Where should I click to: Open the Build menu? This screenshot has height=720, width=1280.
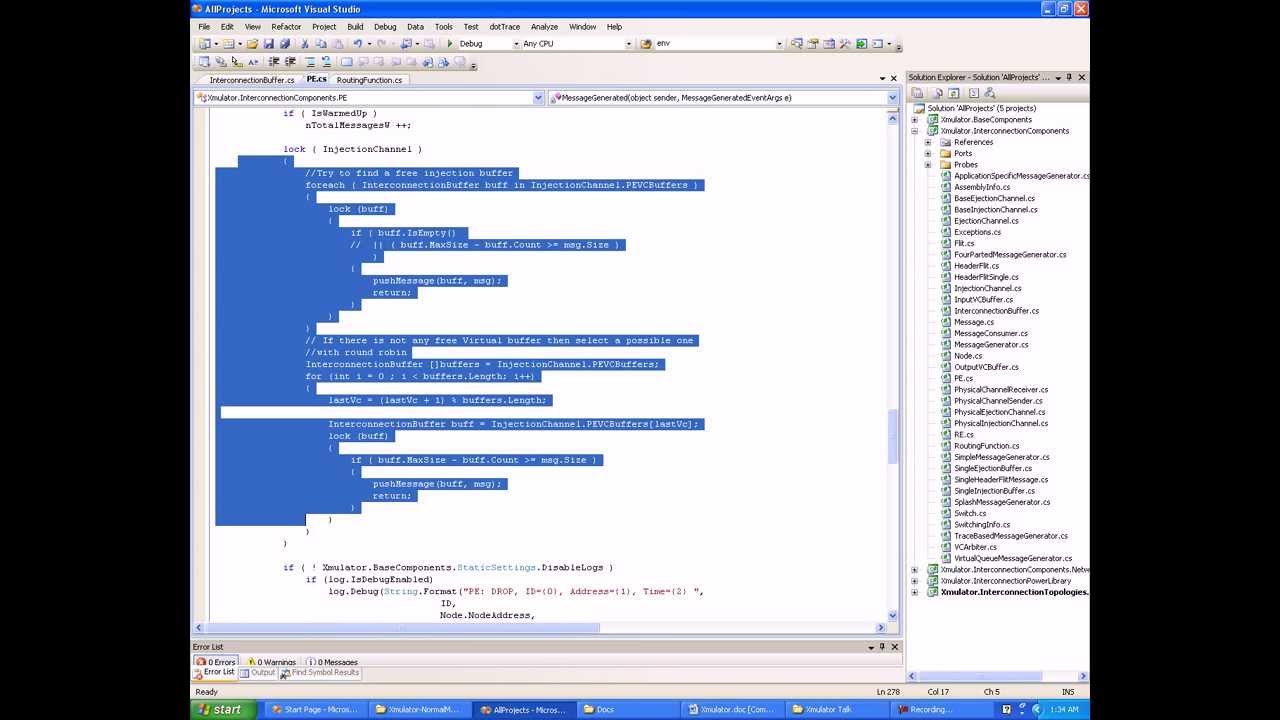pyautogui.click(x=355, y=27)
